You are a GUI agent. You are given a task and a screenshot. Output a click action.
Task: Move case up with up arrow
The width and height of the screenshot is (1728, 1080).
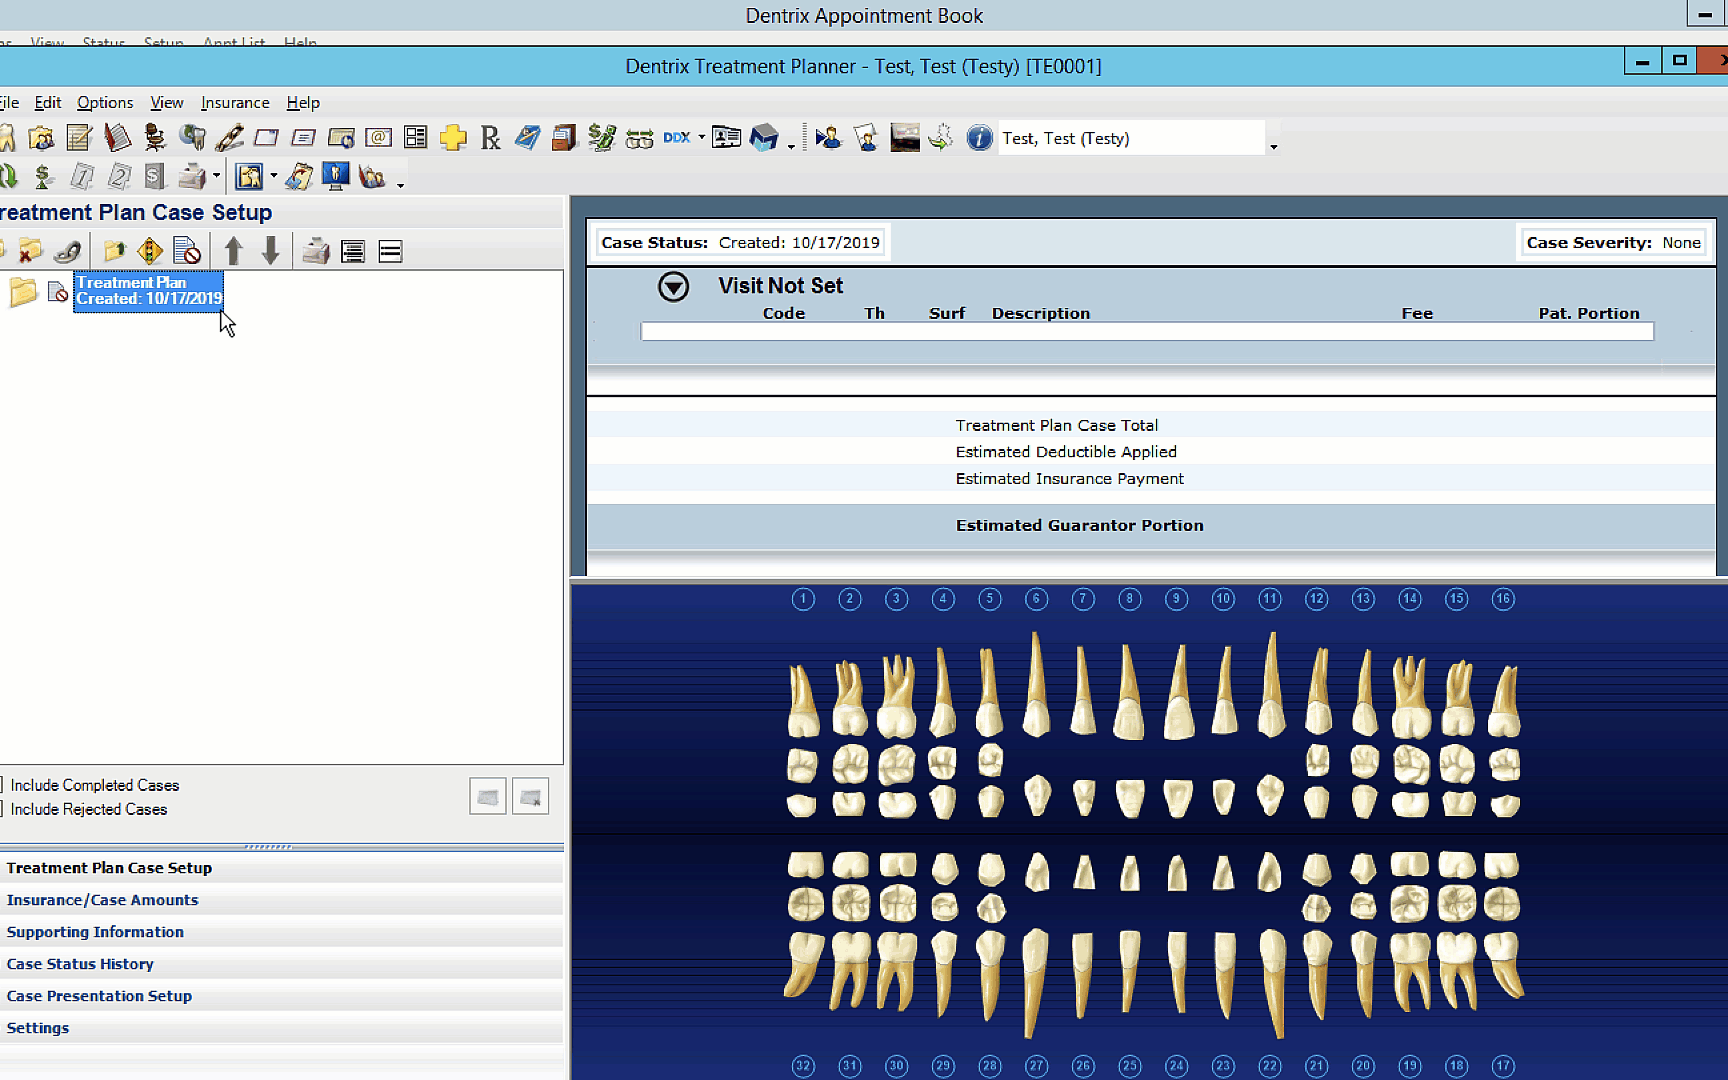tap(234, 251)
